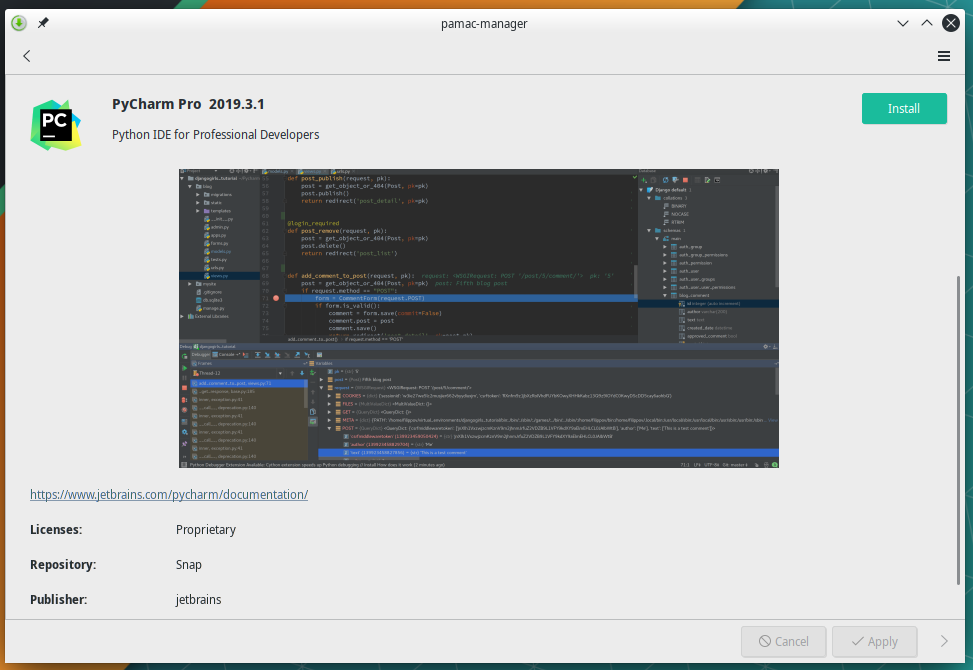The image size is (973, 670).
Task: Click the pin icon in the titlebar
Action: pos(42,22)
